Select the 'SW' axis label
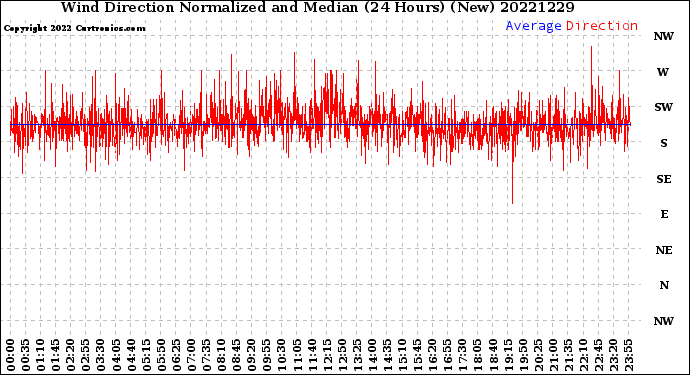This screenshot has width=690, height=375. (x=664, y=107)
